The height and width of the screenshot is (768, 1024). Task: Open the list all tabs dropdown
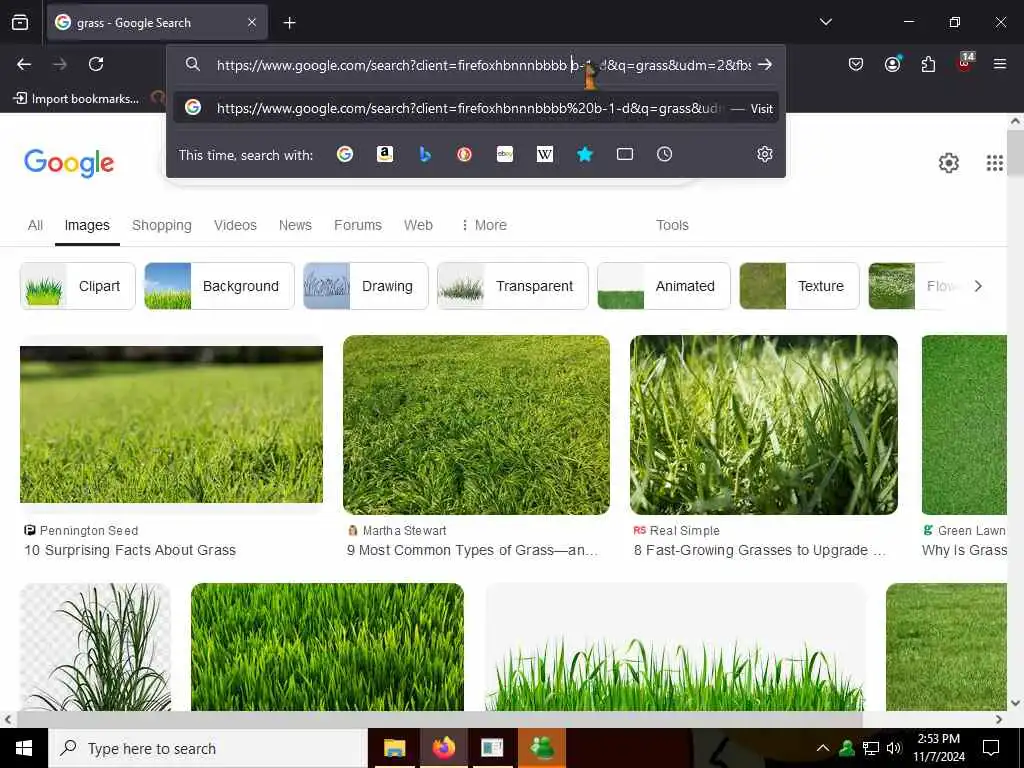coord(825,22)
